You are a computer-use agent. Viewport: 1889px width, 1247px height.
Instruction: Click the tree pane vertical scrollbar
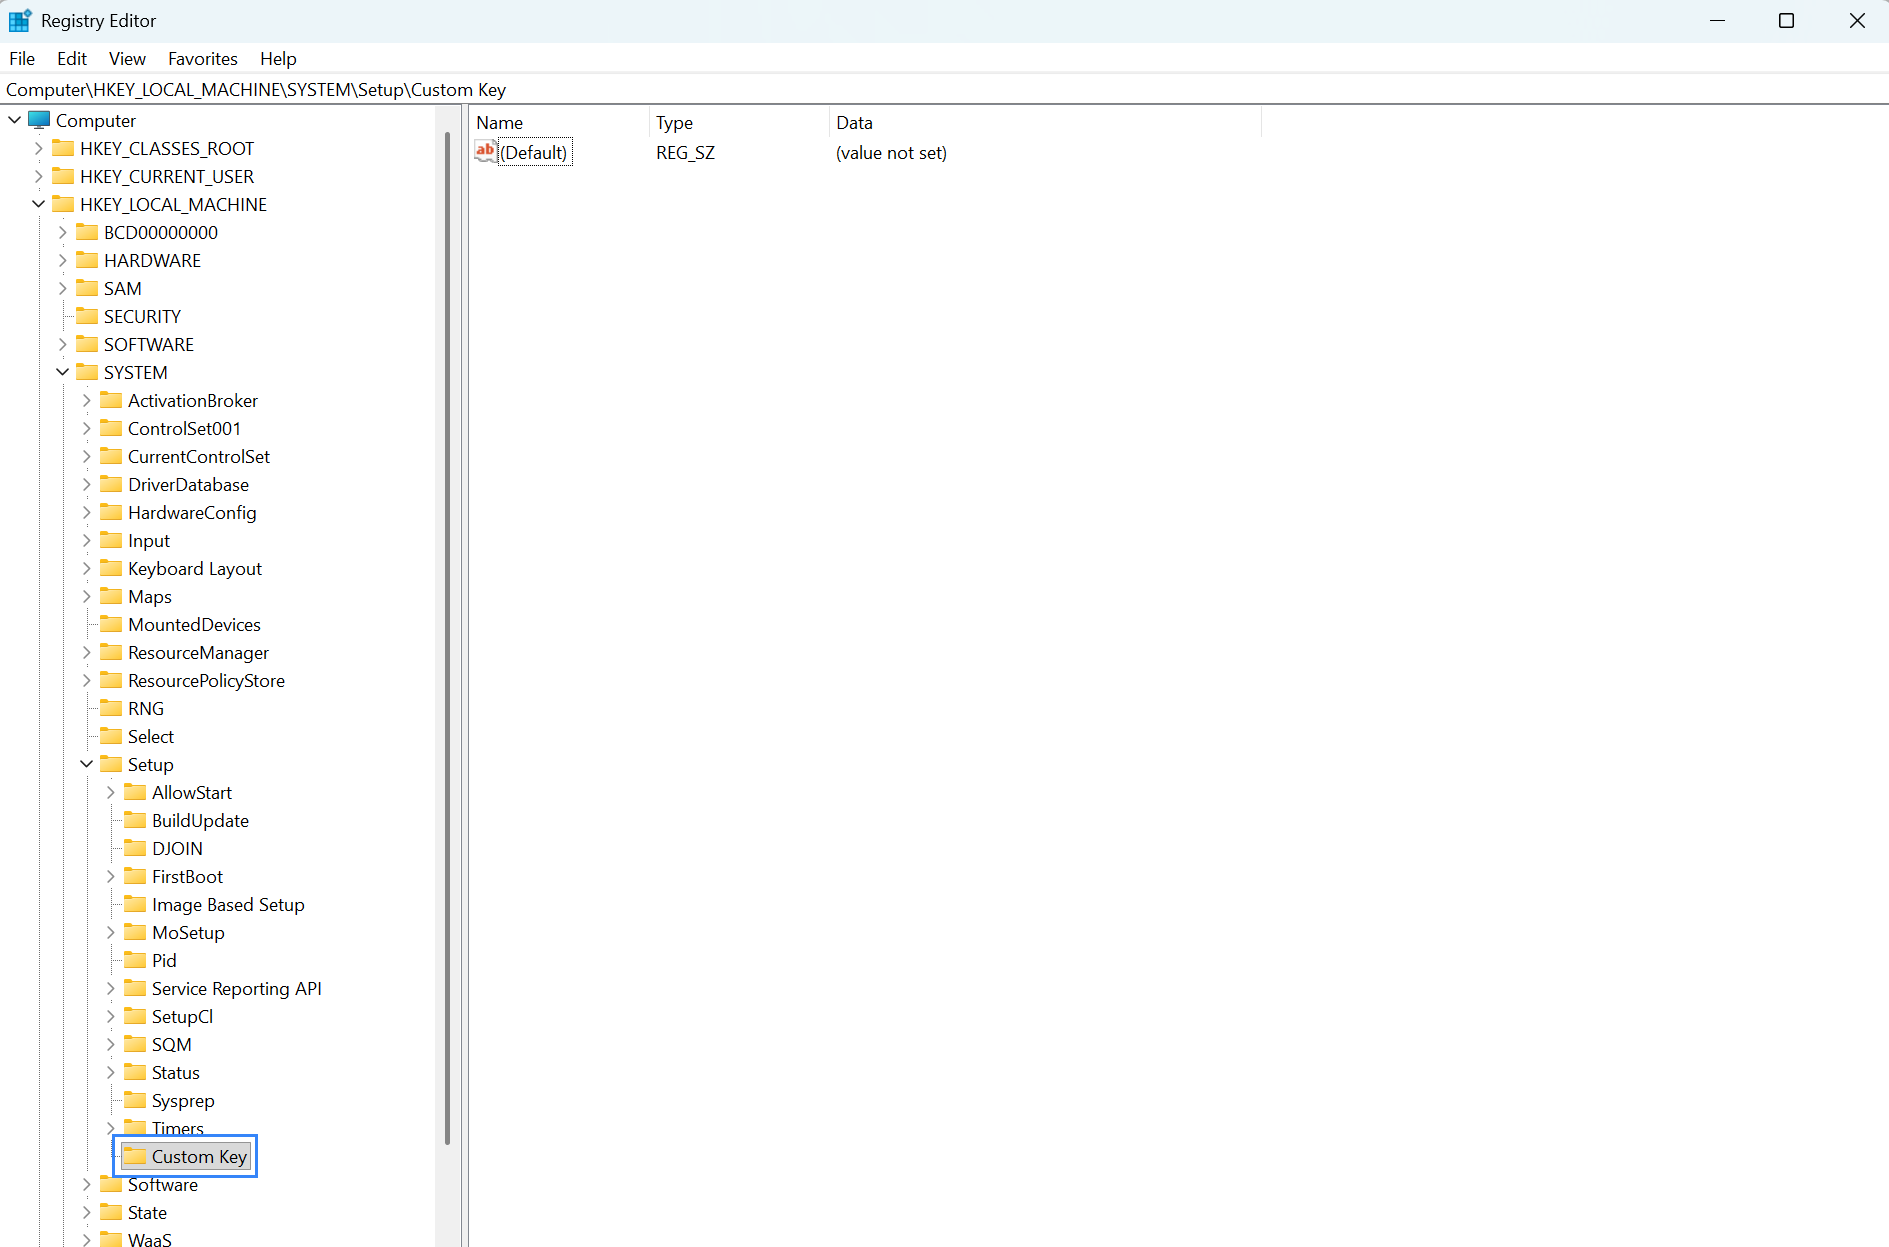447,640
